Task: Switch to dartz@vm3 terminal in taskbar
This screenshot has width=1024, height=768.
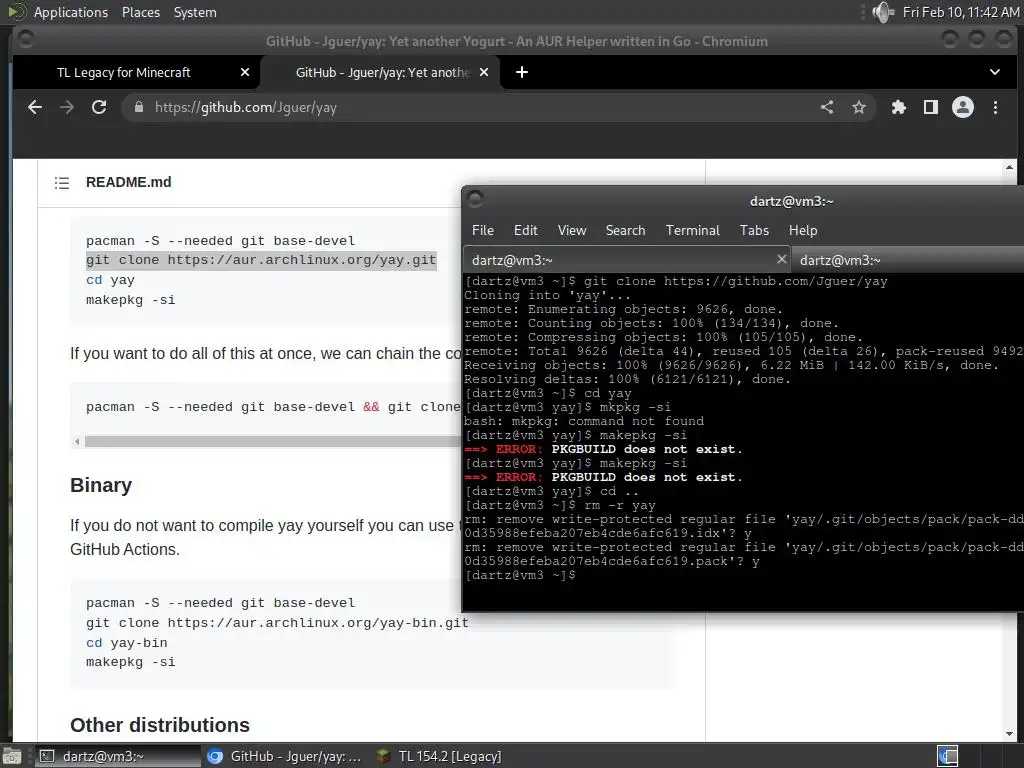Action: (x=116, y=756)
